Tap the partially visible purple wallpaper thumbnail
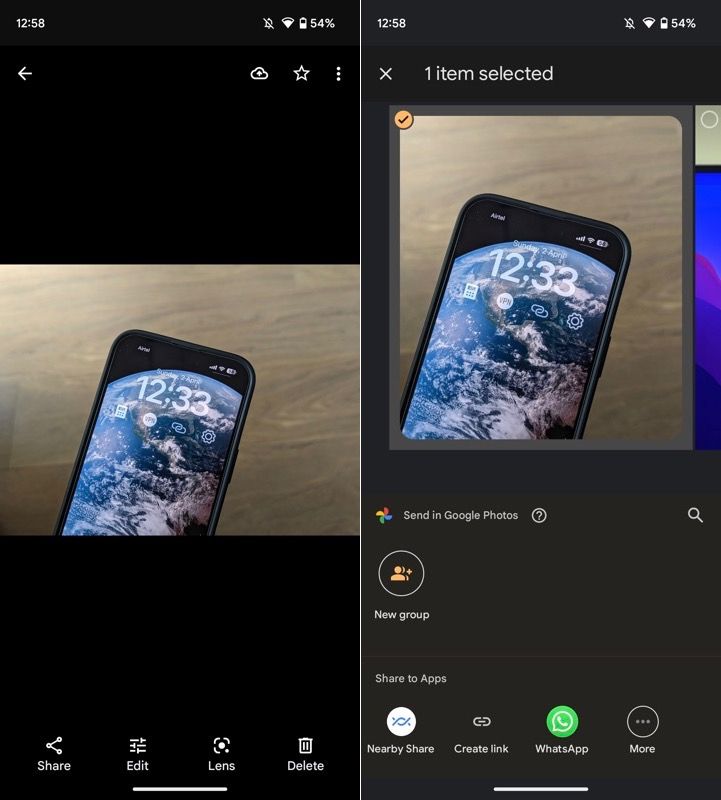Viewport: 721px width, 800px height. pos(708,311)
